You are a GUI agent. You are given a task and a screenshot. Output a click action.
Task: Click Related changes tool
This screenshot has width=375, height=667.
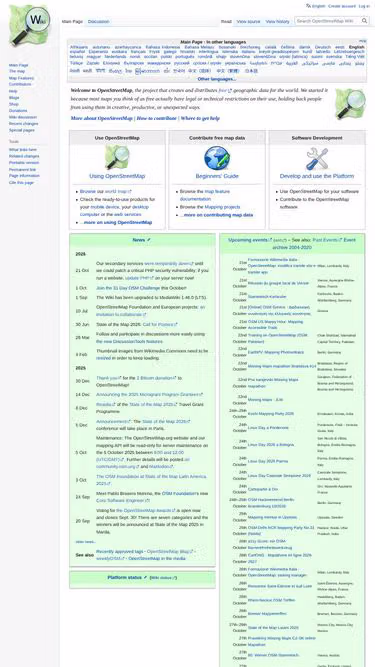(24, 156)
